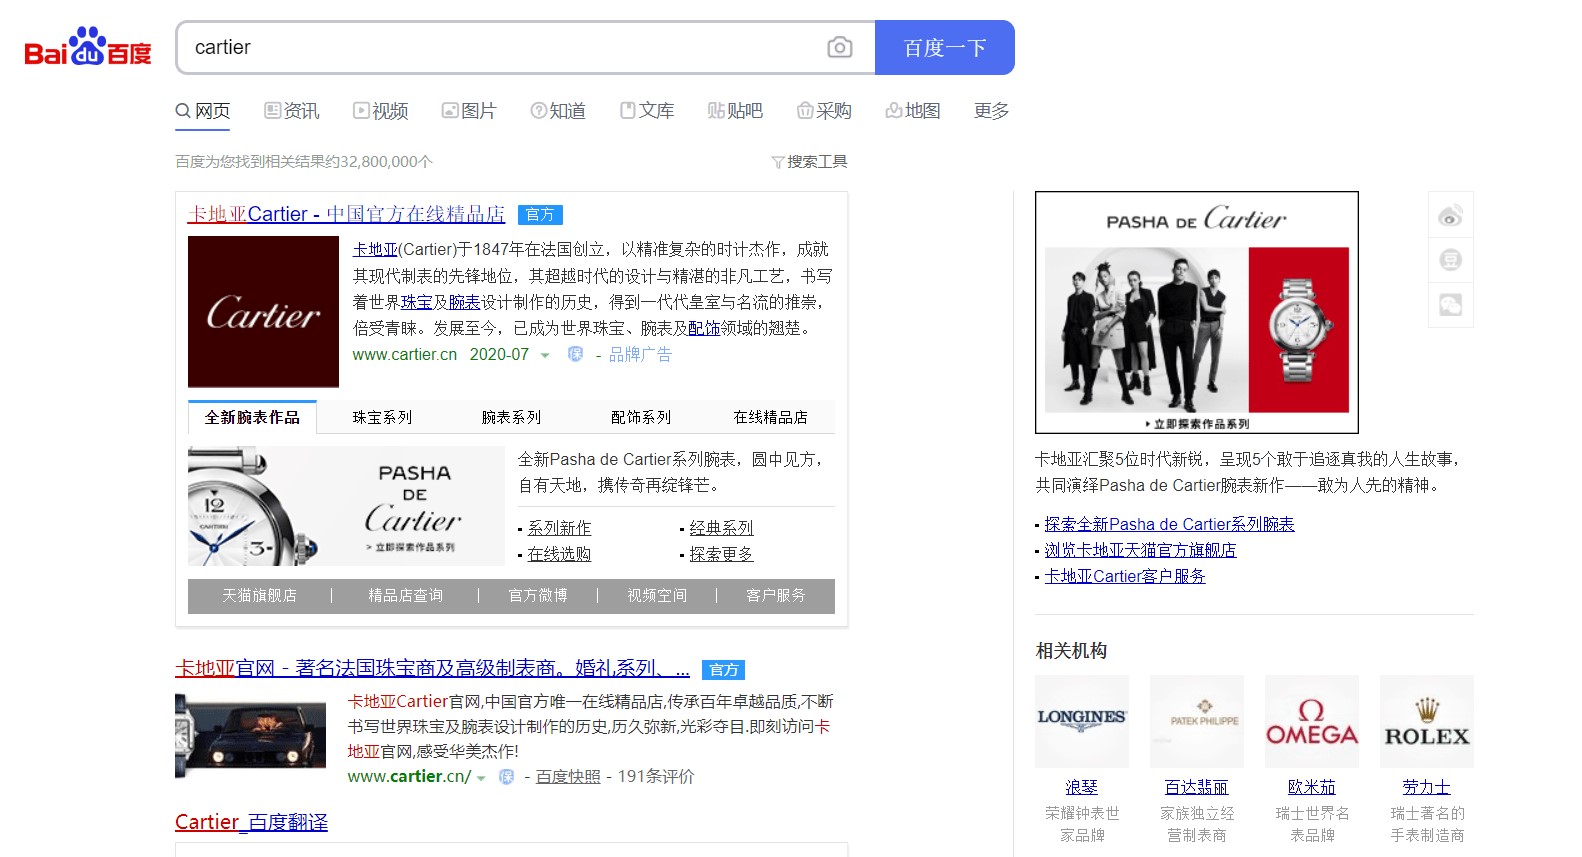
Task: Open 探索全新Pasha de Cartier系列腕表 link
Action: (x=1169, y=524)
